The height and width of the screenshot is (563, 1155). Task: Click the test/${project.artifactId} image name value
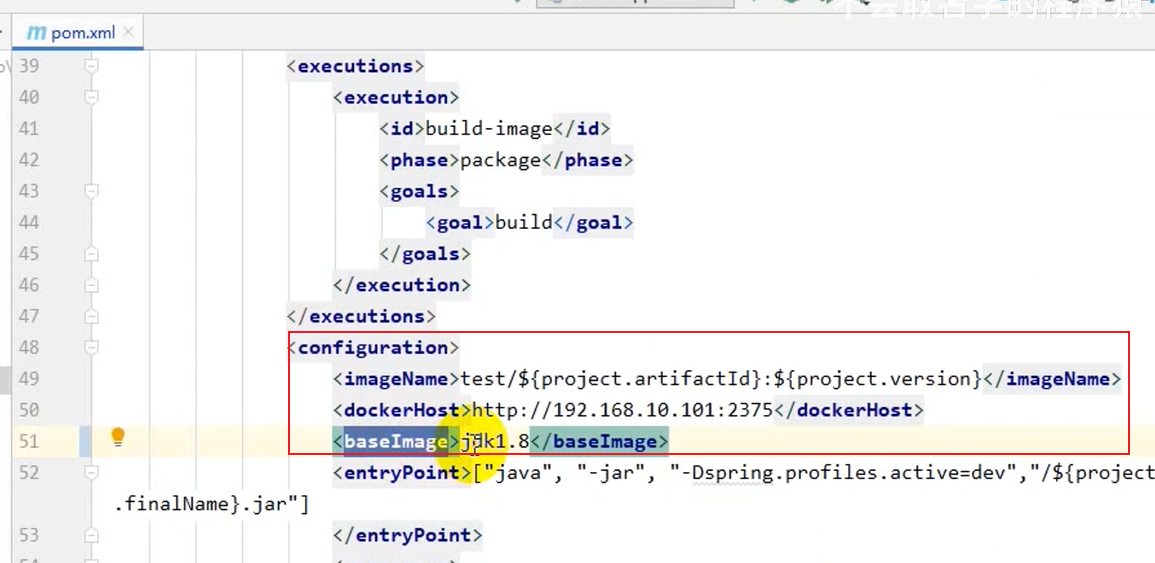pyautogui.click(x=613, y=379)
